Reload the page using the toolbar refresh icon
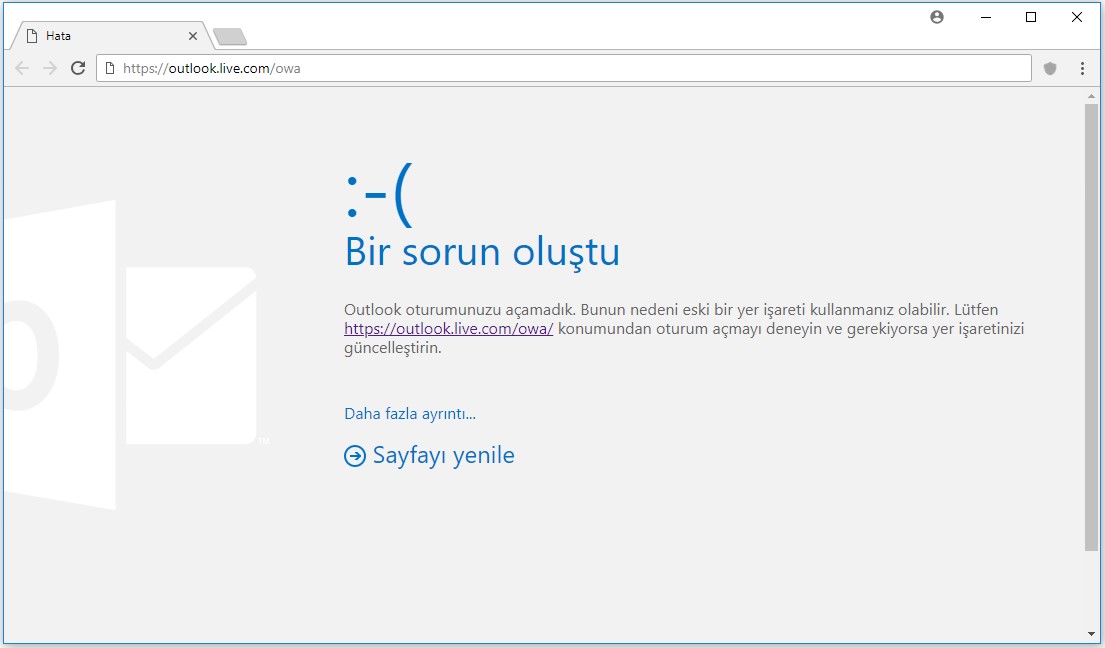 click(77, 68)
